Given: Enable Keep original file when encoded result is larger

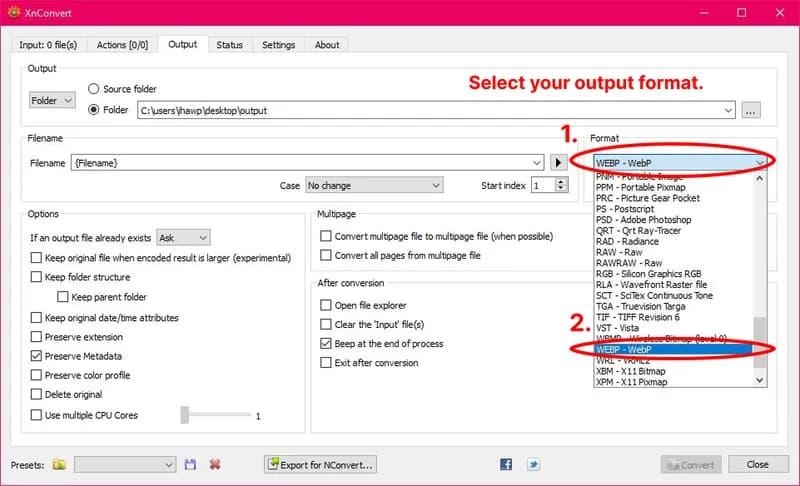Looking at the screenshot, I should pyautogui.click(x=36, y=258).
